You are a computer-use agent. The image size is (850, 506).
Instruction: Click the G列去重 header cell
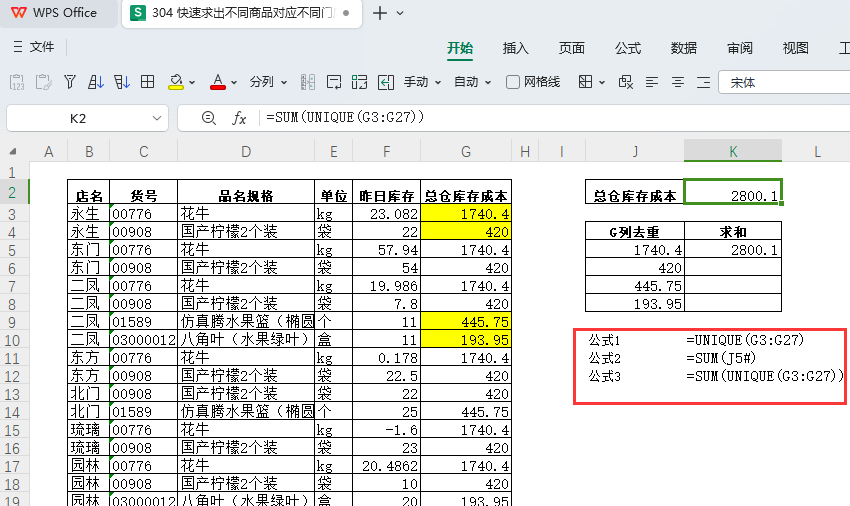pos(635,232)
